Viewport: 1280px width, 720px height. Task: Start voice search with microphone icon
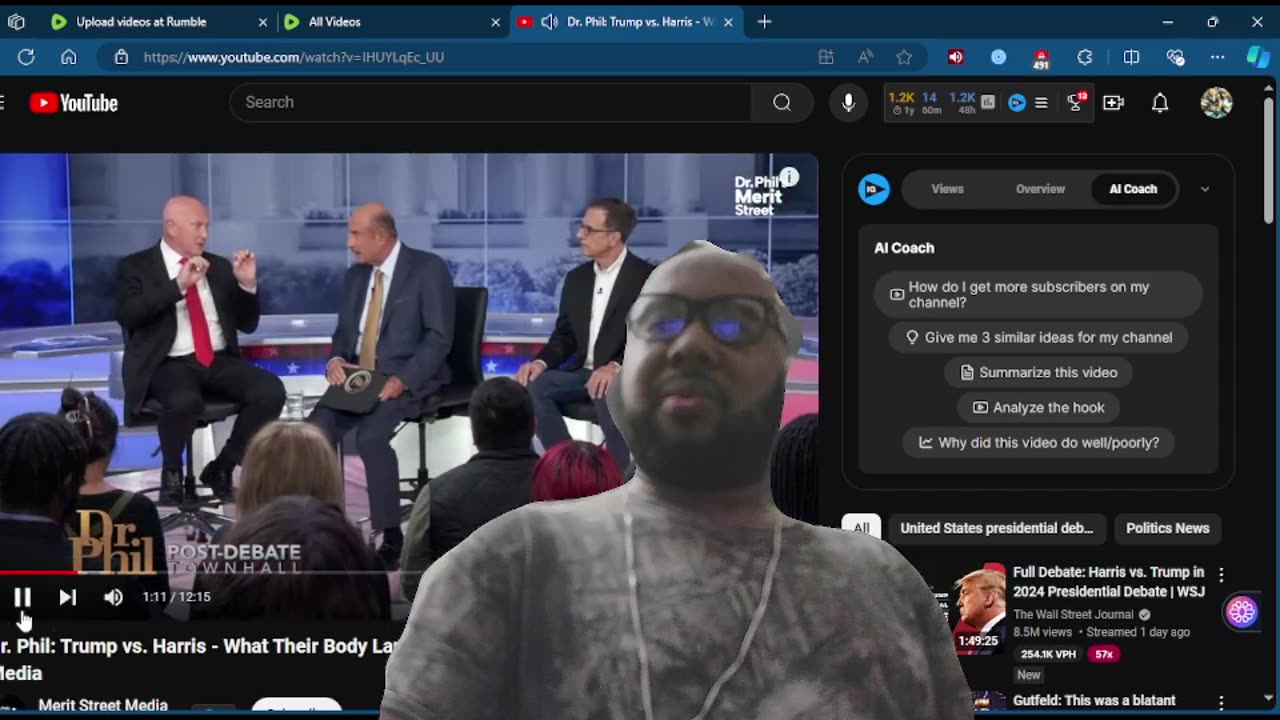tap(848, 102)
